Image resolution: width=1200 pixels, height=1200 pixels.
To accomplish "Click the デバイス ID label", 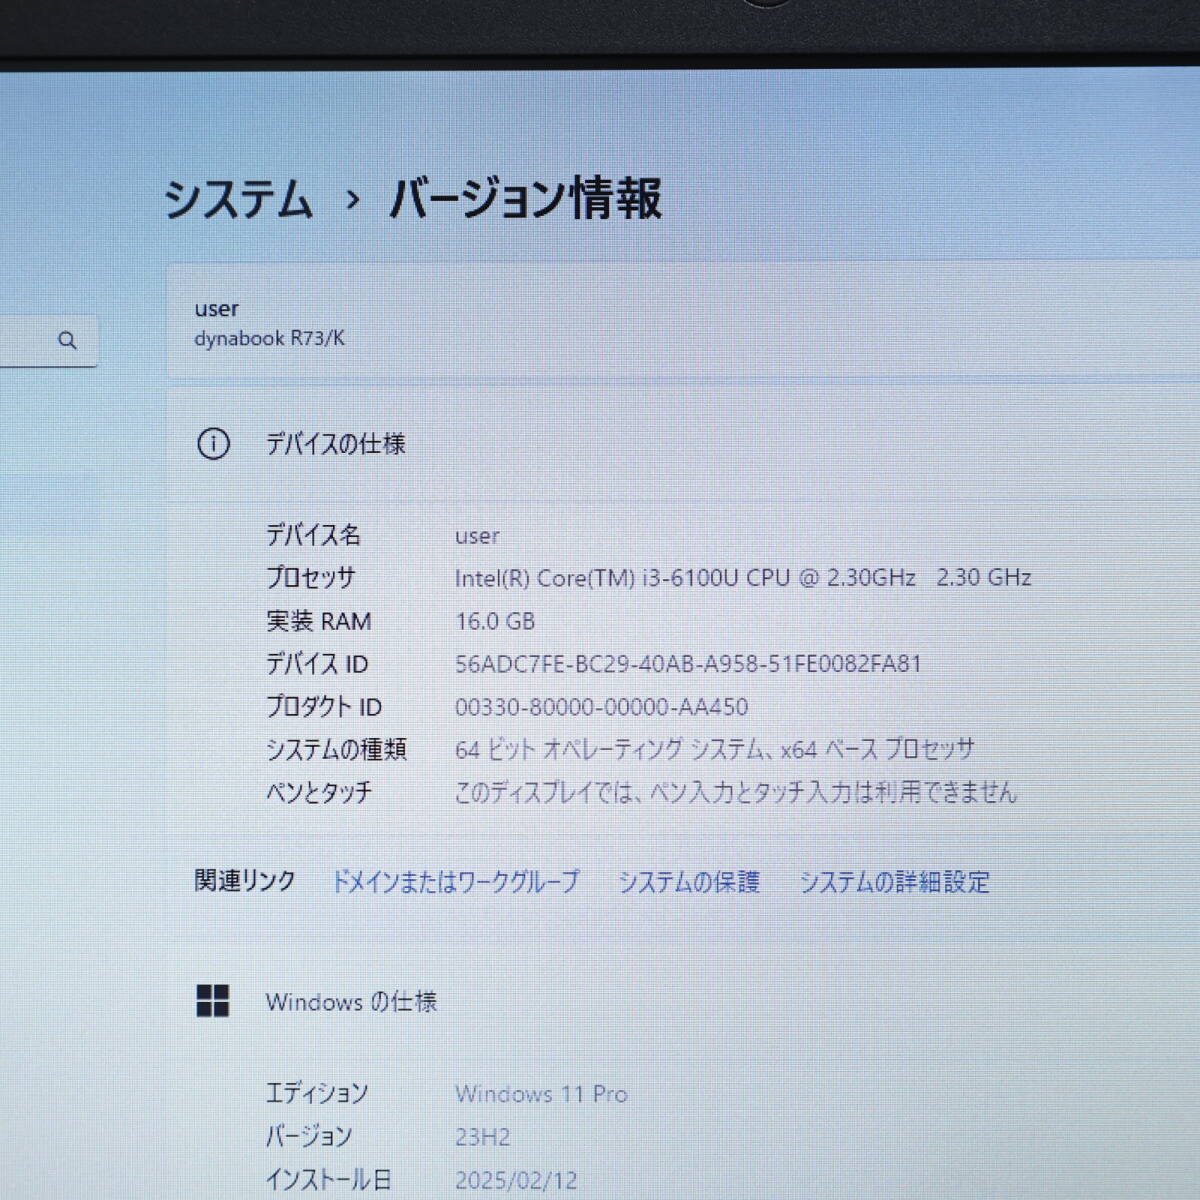I will [316, 664].
